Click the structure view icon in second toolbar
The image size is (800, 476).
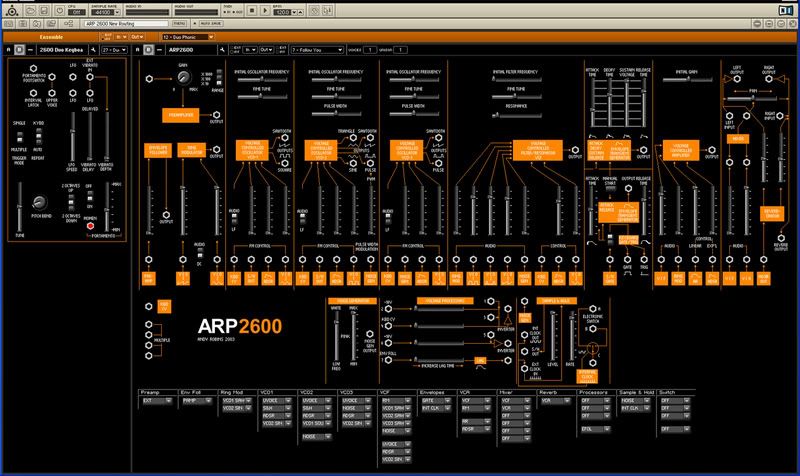tap(69, 23)
